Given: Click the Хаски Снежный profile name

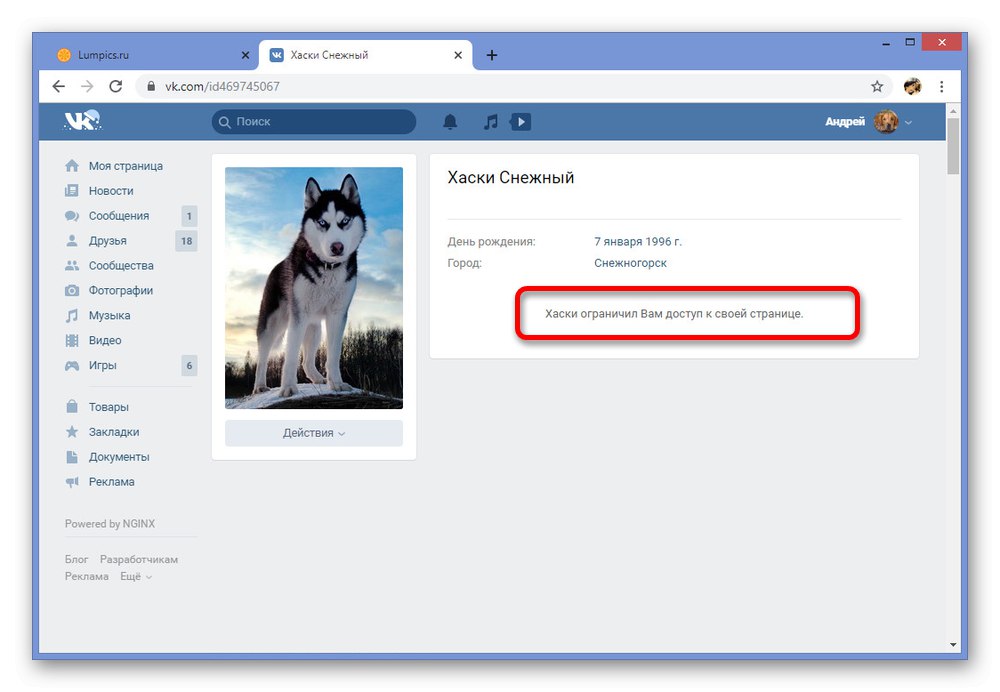Looking at the screenshot, I should 511,177.
